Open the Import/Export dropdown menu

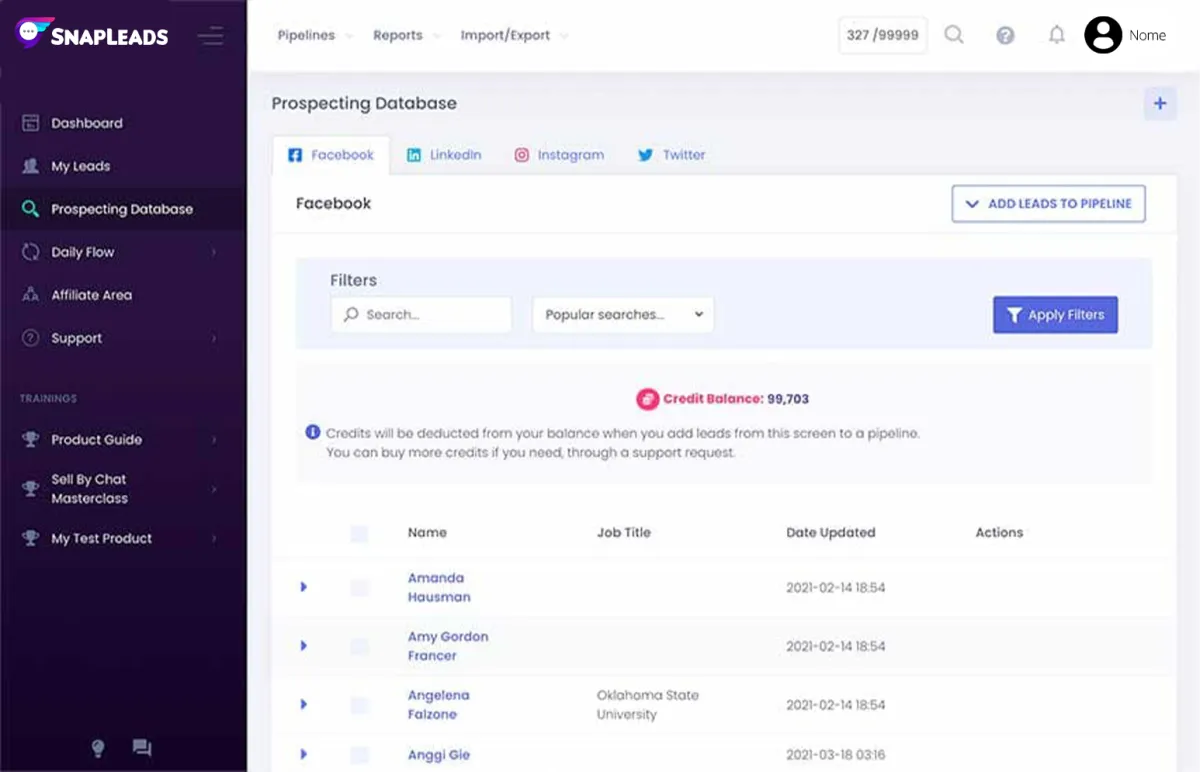(x=513, y=35)
